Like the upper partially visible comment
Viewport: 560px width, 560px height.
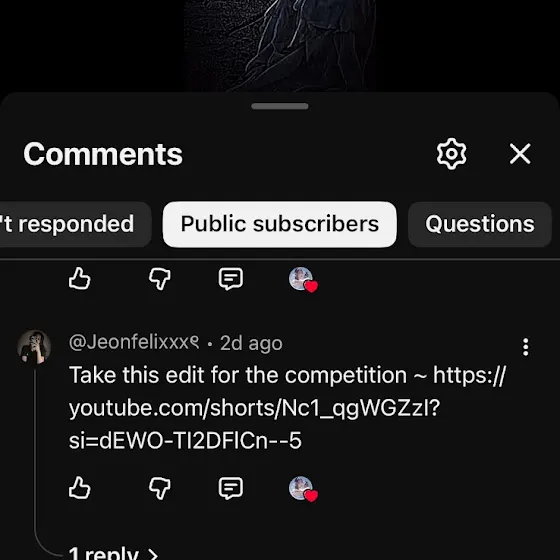[80, 278]
